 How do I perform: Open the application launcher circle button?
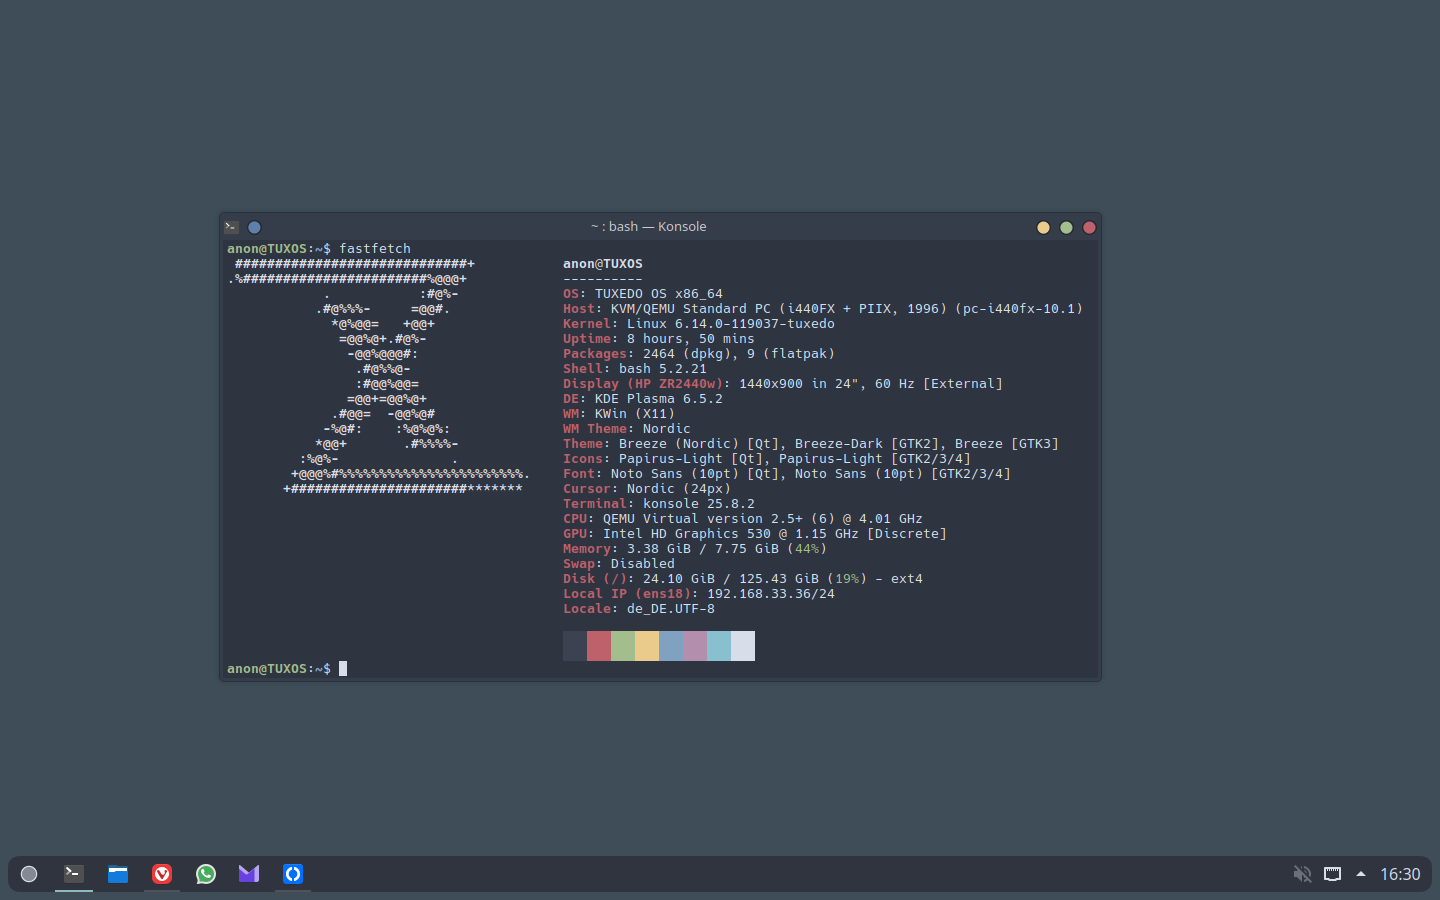point(29,874)
